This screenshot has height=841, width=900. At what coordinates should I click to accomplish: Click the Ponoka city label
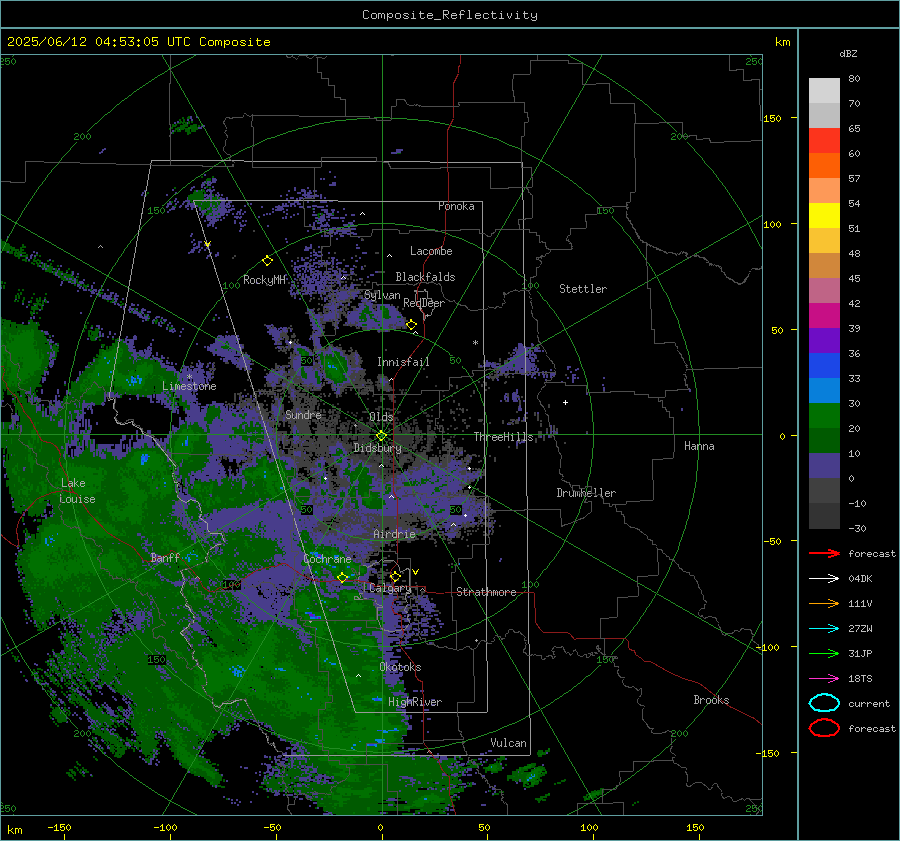(x=456, y=206)
